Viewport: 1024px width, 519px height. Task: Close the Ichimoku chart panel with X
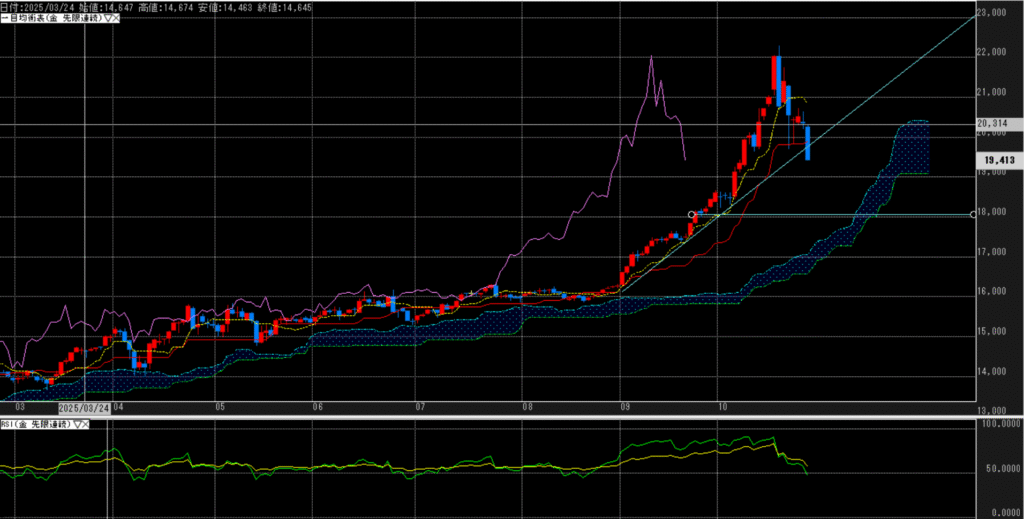(x=117, y=19)
